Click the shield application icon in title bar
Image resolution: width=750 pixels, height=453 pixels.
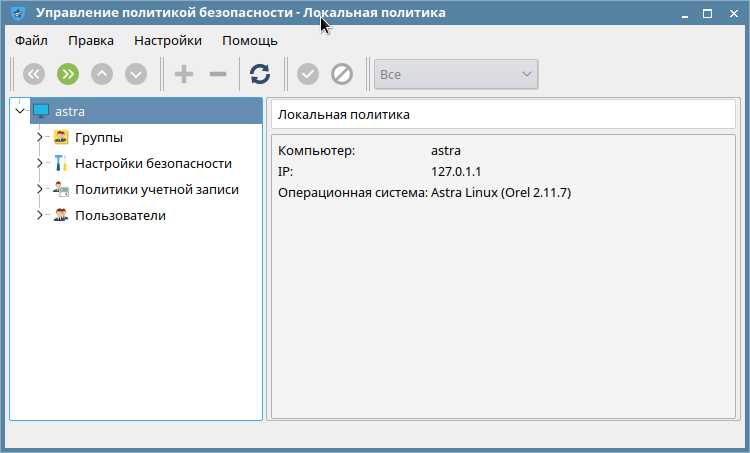pos(18,13)
